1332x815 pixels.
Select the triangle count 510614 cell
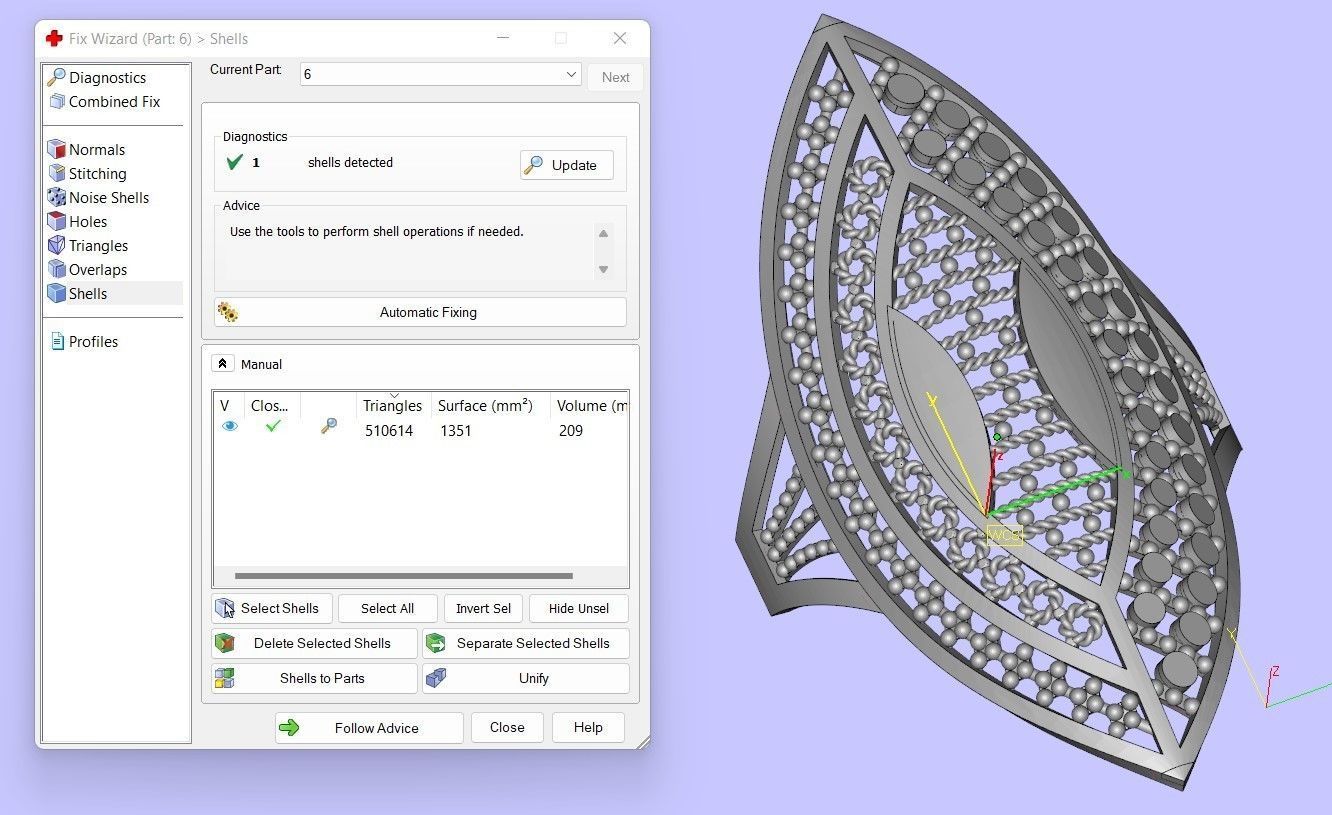[389, 430]
